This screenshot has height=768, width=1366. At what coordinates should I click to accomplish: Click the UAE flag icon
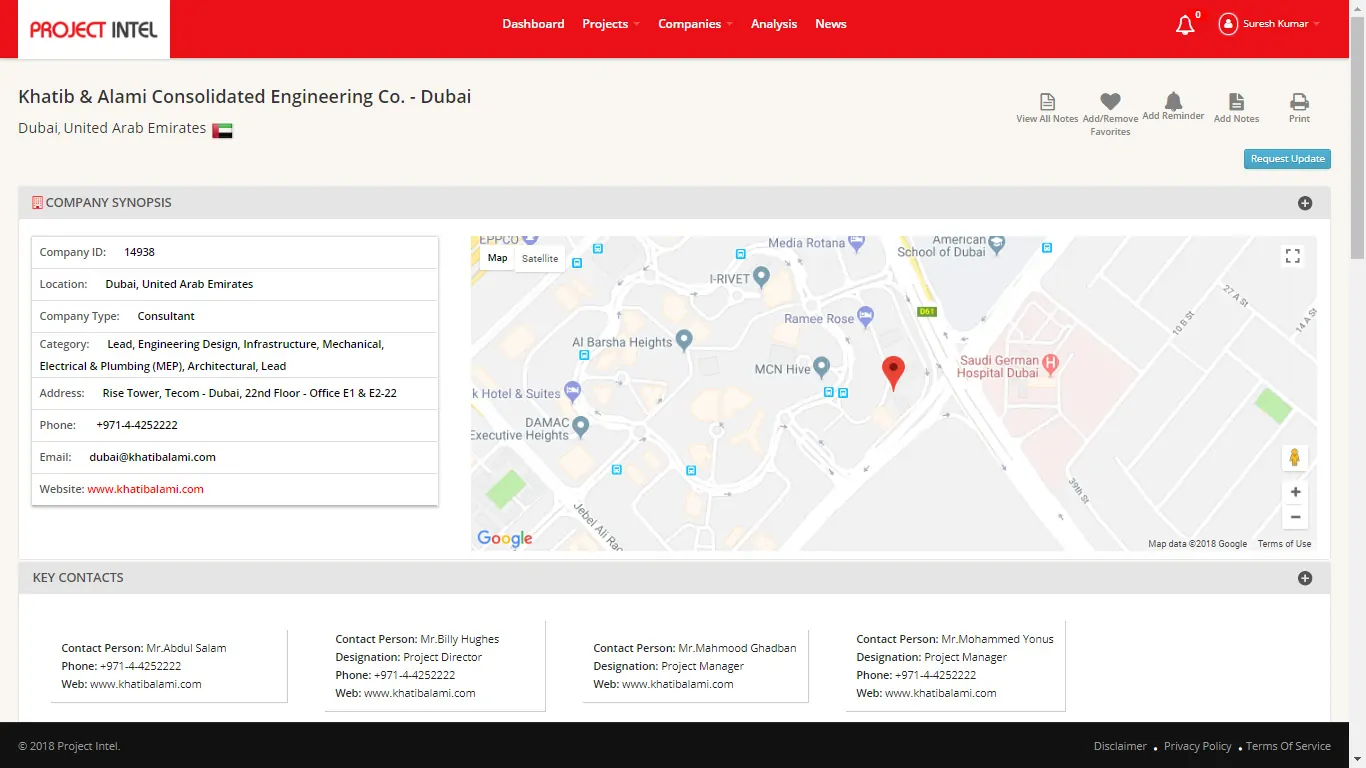coord(222,130)
